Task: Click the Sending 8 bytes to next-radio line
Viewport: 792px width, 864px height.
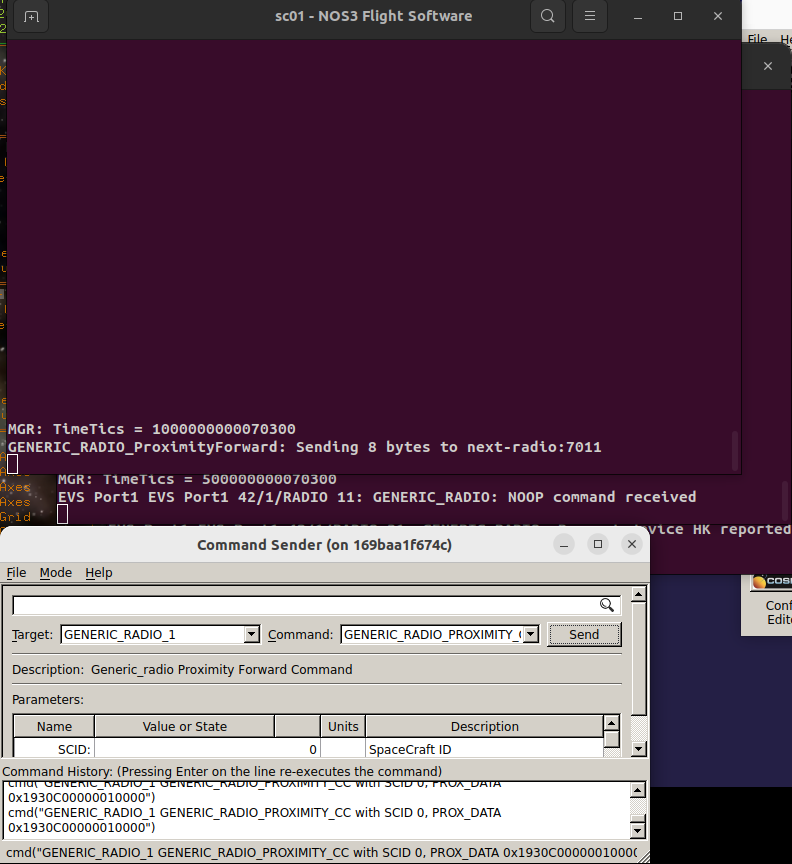Action: 304,447
